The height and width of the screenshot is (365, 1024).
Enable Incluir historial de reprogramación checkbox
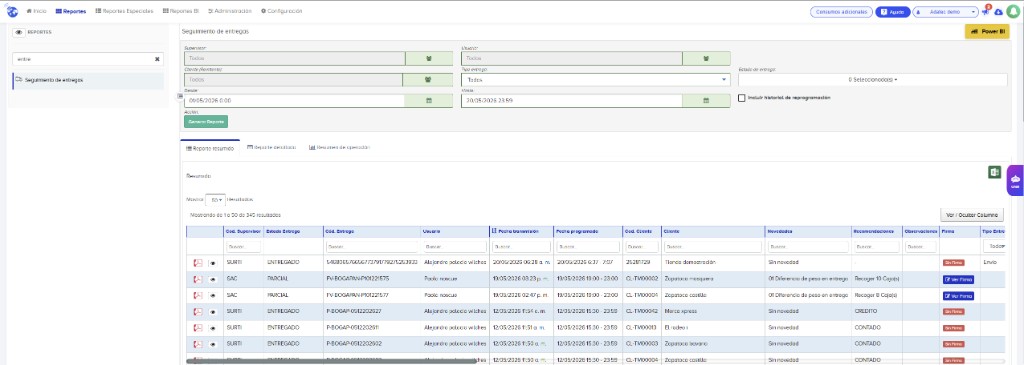click(x=742, y=98)
